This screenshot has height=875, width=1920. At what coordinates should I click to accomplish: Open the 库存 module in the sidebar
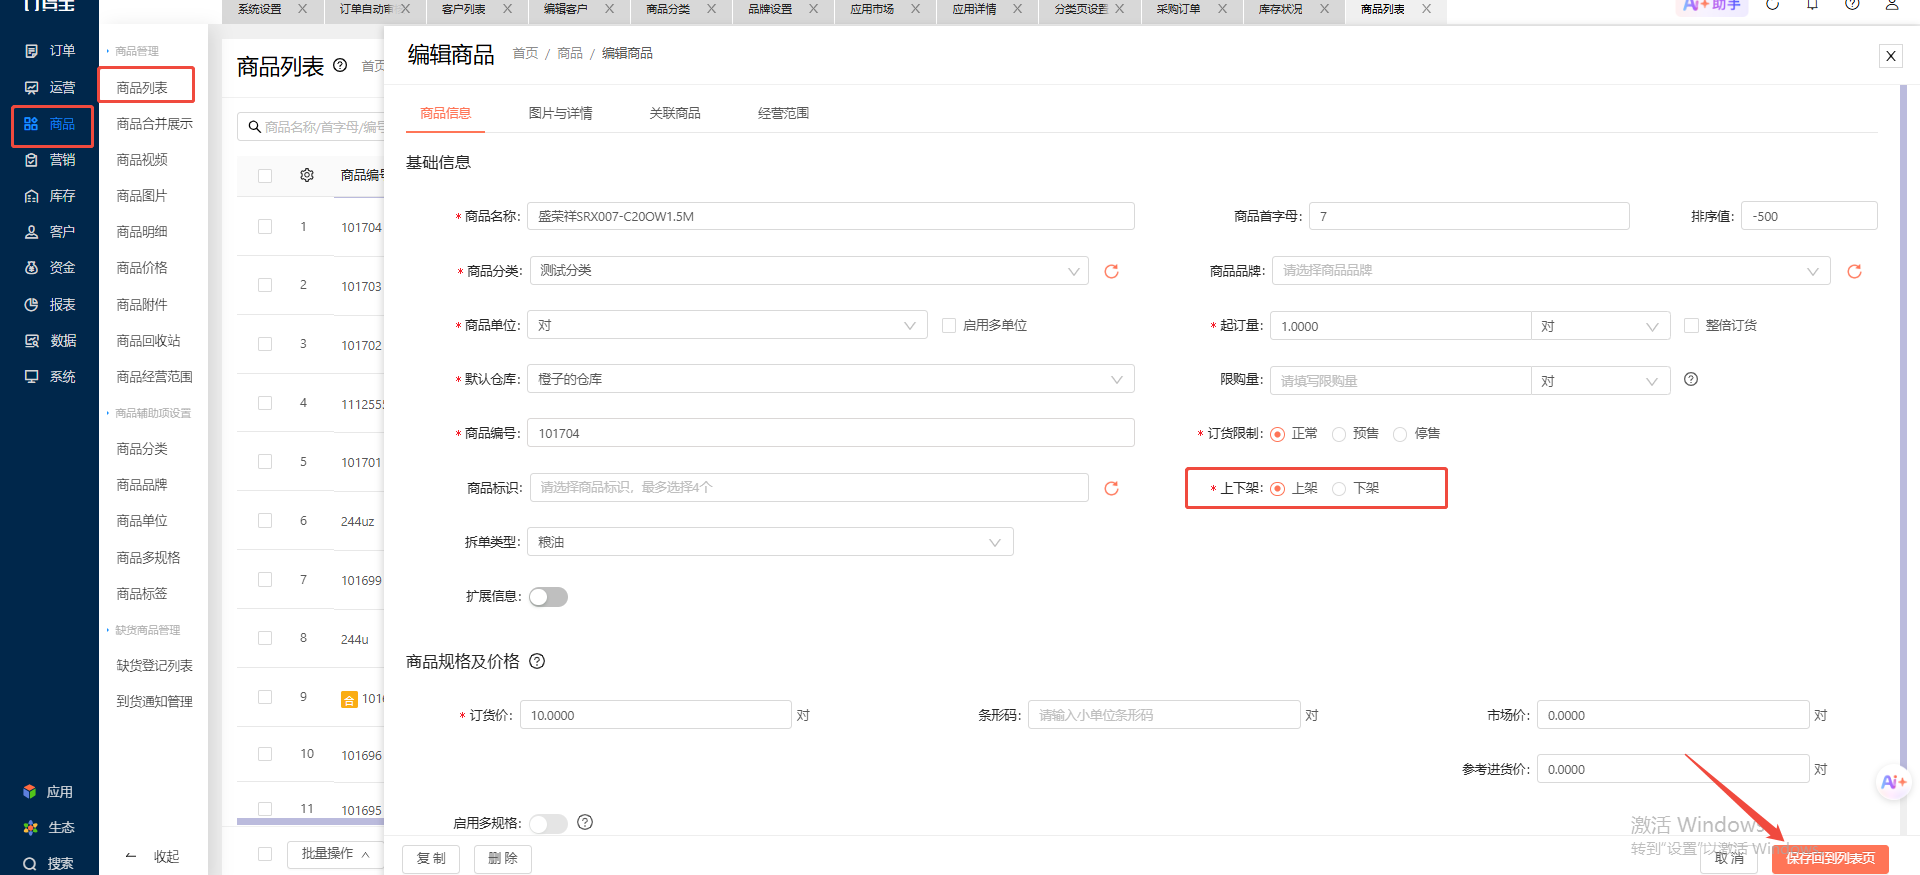50,196
